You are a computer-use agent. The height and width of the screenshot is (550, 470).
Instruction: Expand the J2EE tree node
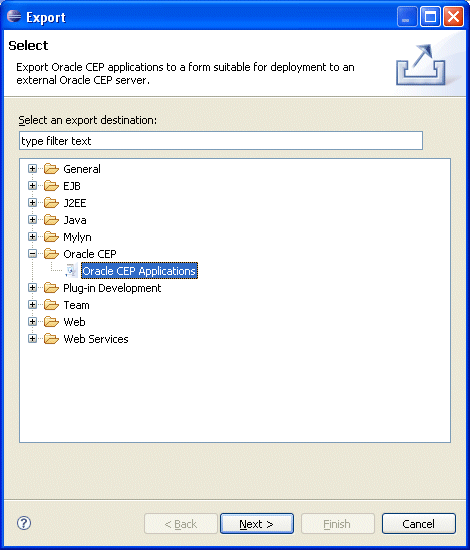[x=32, y=203]
